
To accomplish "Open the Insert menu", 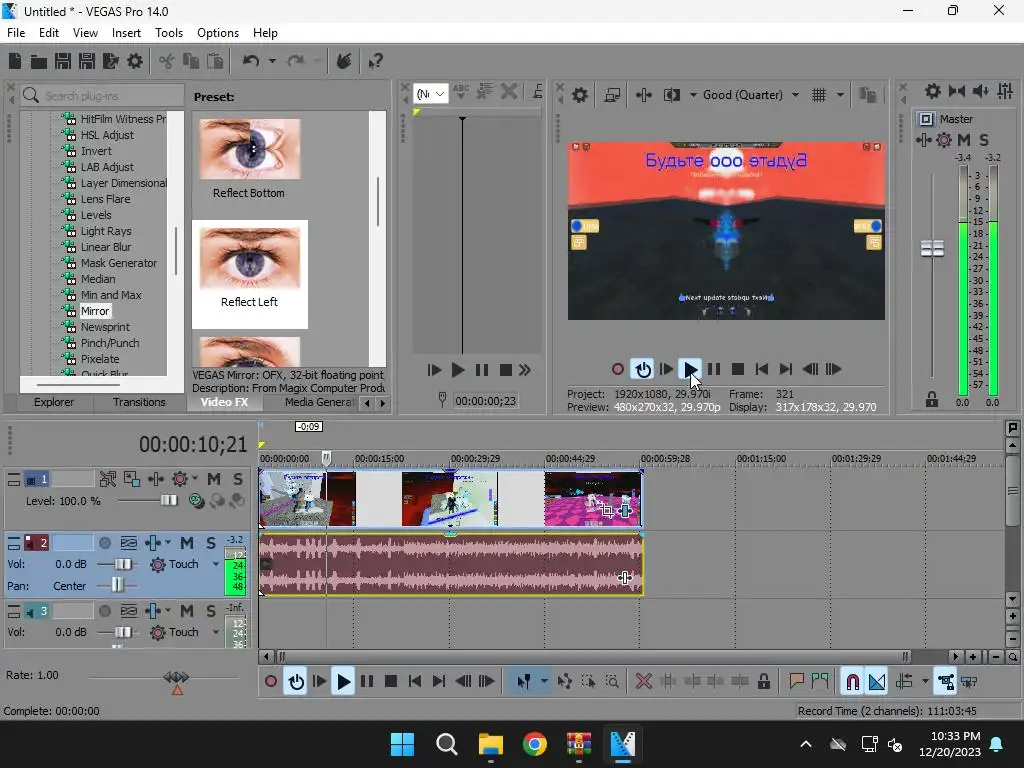I will pos(126,33).
